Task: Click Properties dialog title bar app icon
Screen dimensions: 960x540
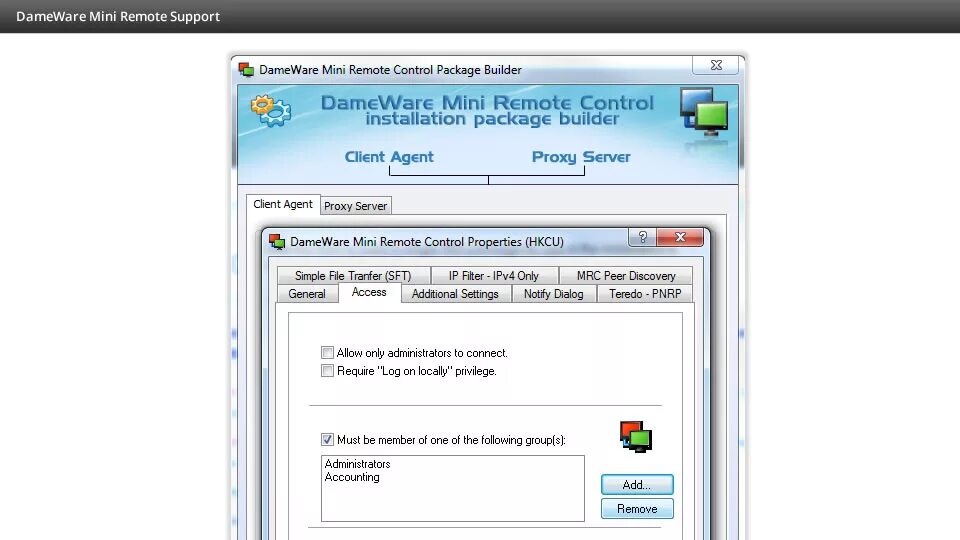Action: tap(277, 242)
